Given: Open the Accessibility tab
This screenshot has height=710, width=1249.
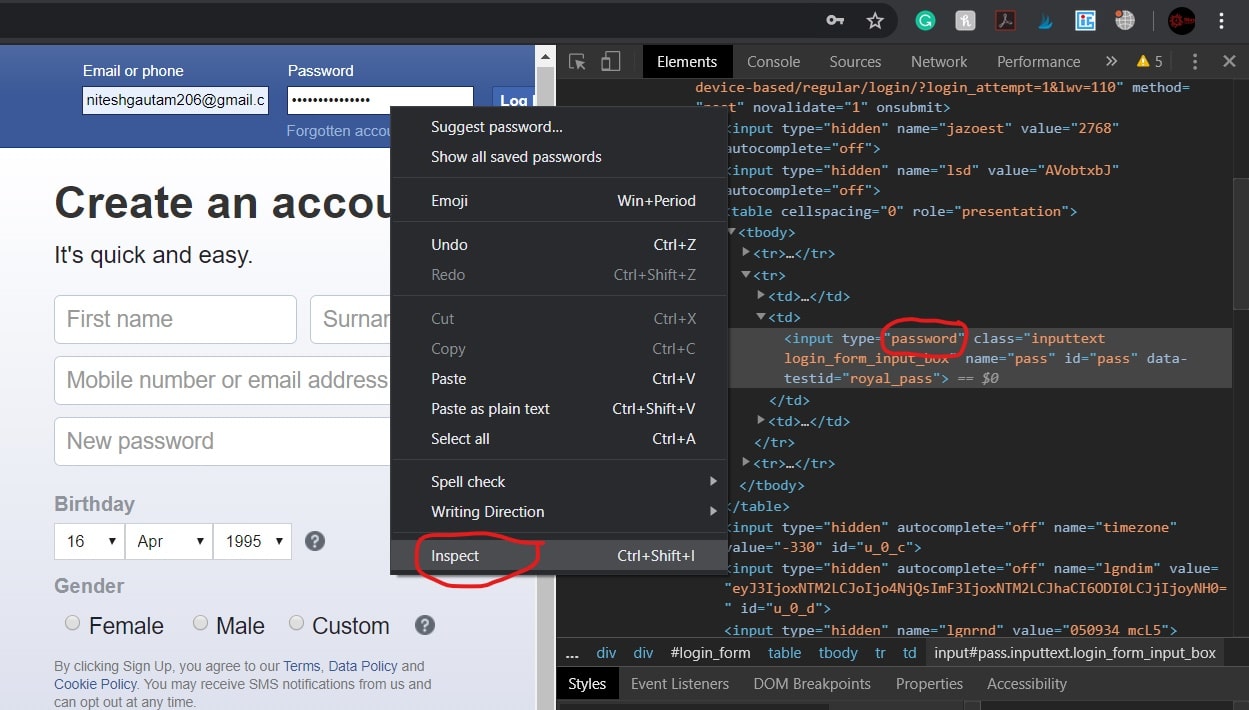Looking at the screenshot, I should [x=1027, y=684].
